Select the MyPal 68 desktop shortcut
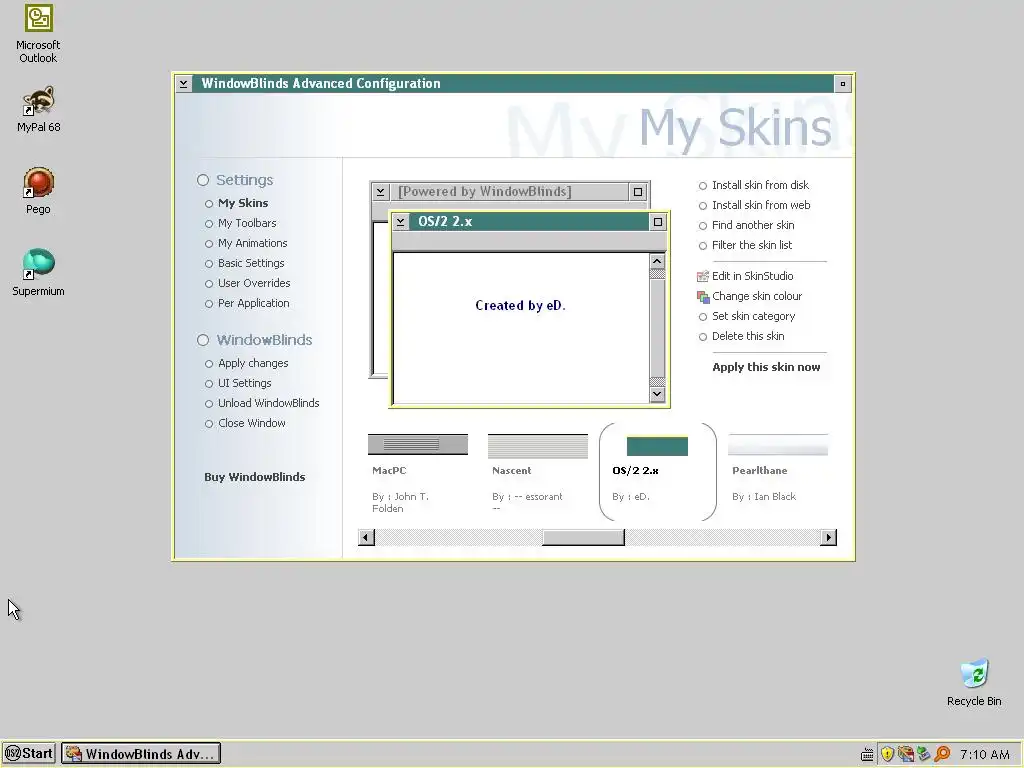This screenshot has height=768, width=1024. pos(38,109)
